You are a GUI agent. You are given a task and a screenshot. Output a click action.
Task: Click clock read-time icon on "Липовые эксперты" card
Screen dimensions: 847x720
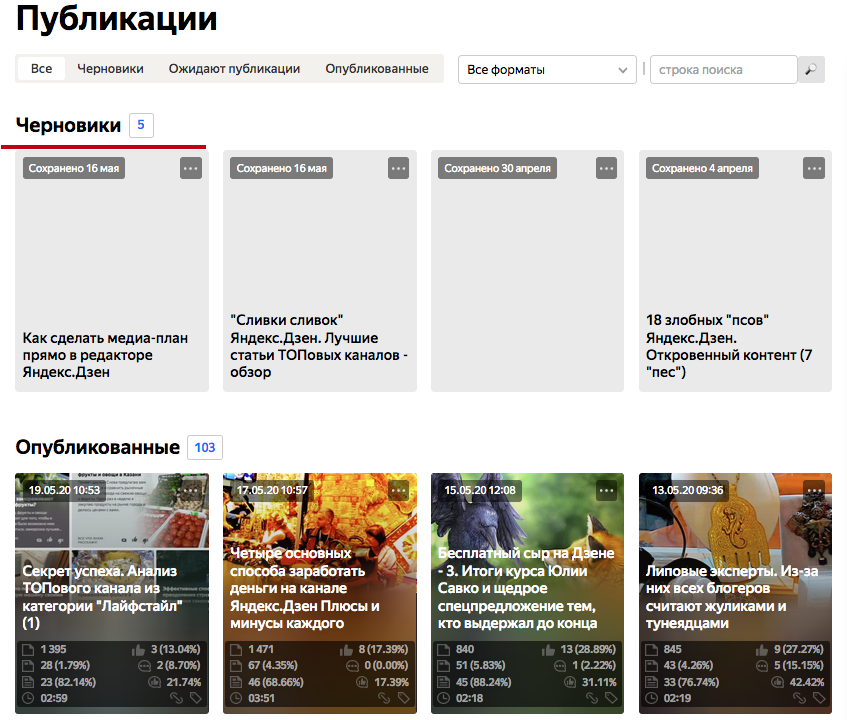[x=651, y=698]
